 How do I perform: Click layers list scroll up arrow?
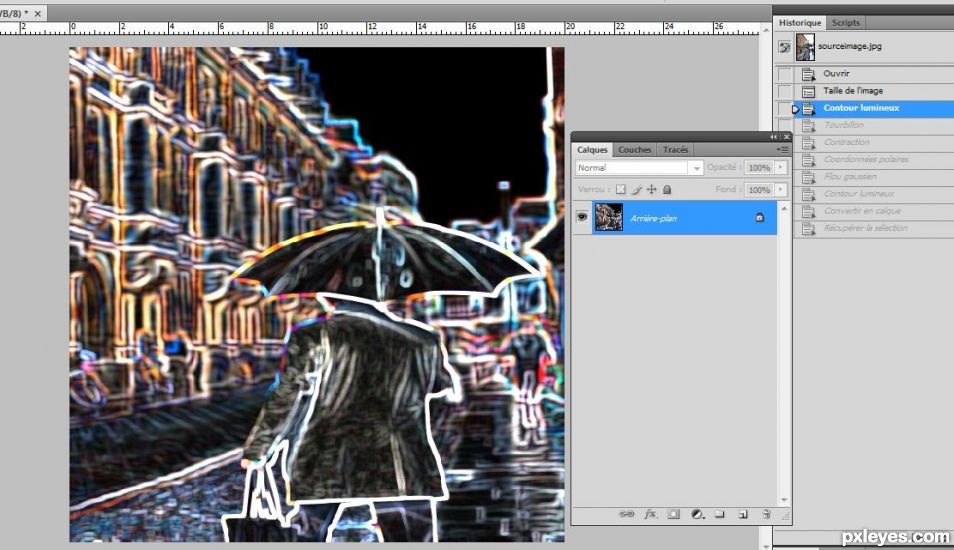[x=784, y=209]
